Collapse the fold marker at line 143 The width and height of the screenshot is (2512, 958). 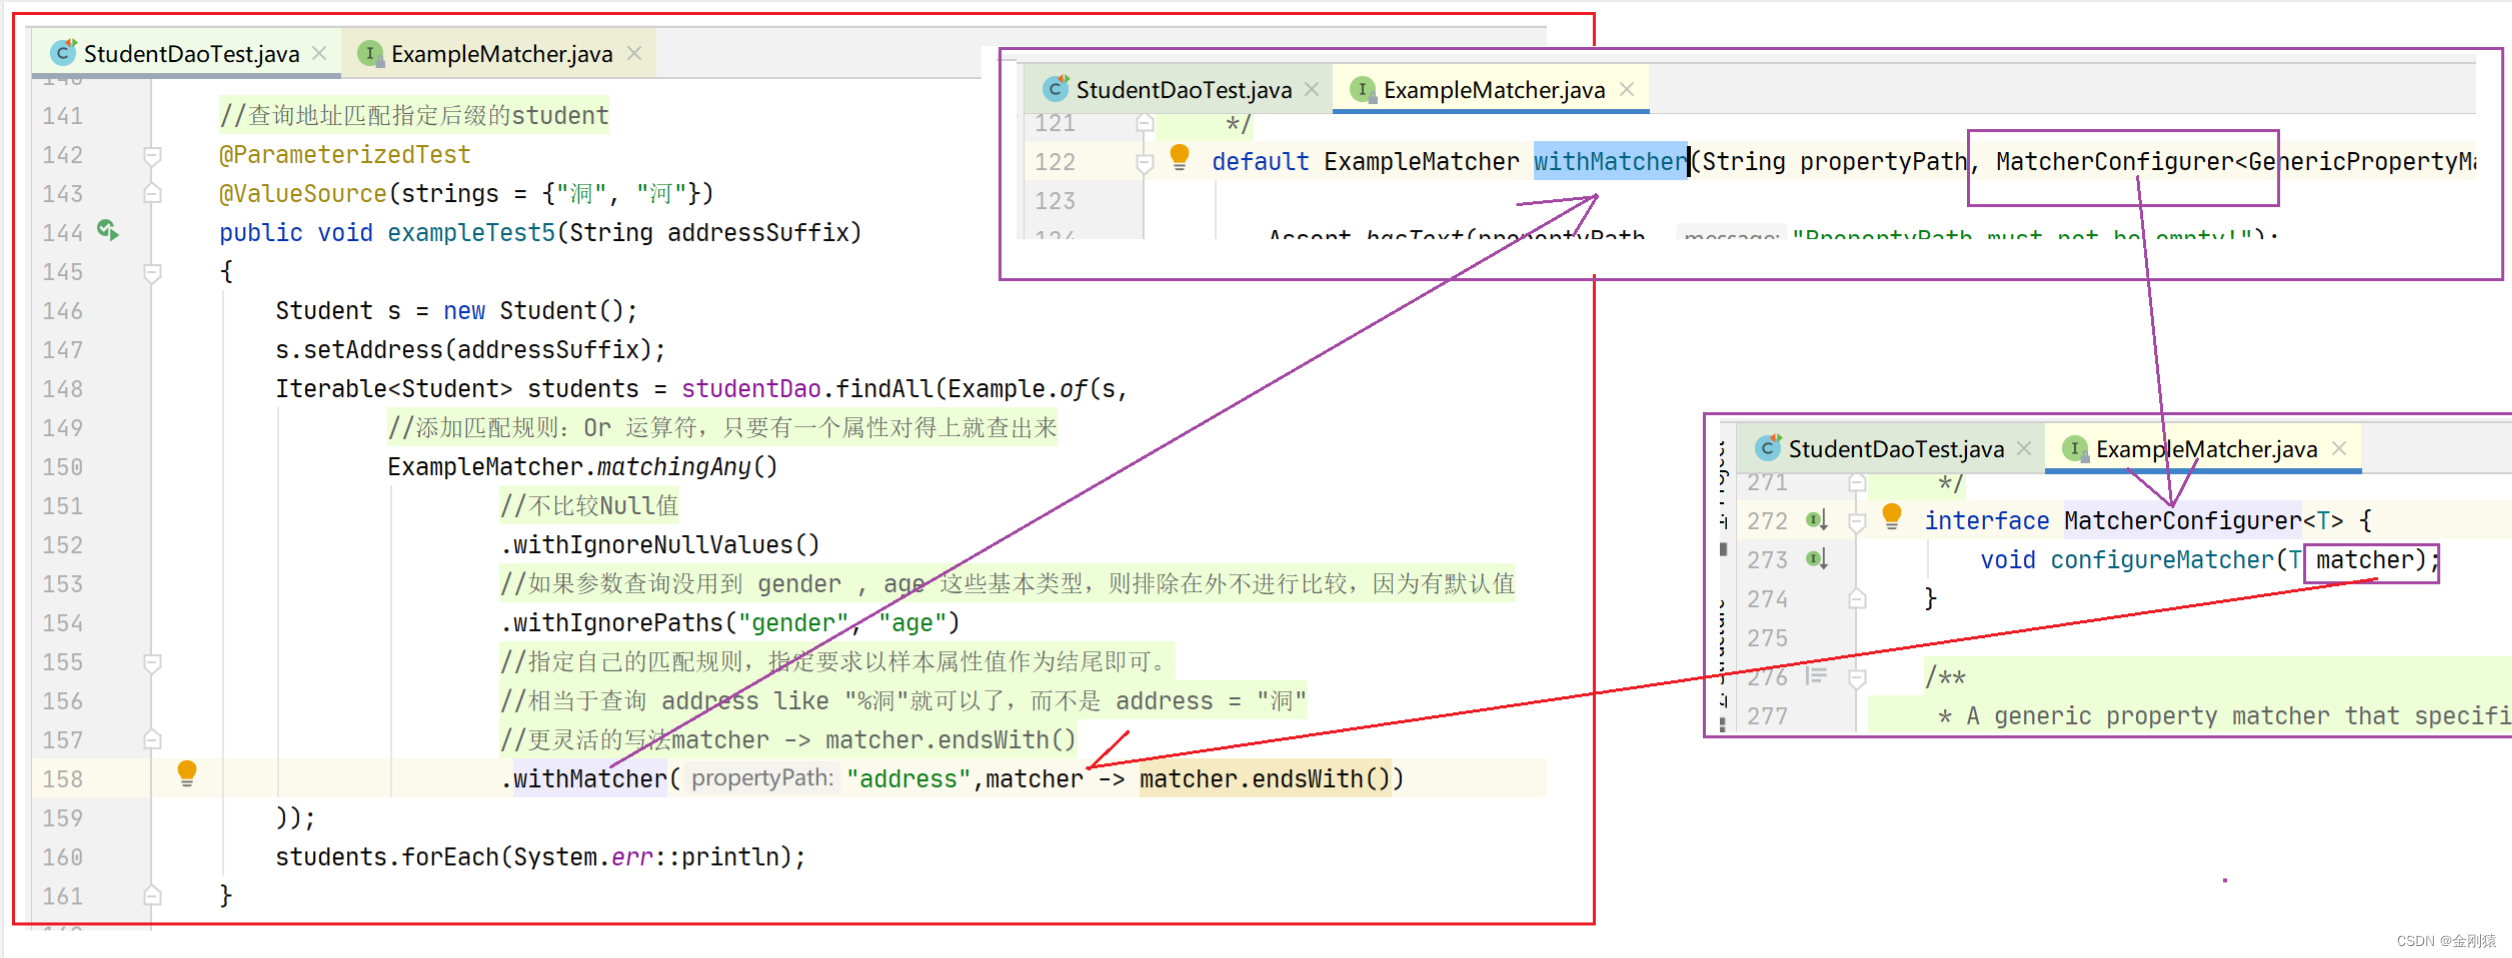[x=152, y=193]
